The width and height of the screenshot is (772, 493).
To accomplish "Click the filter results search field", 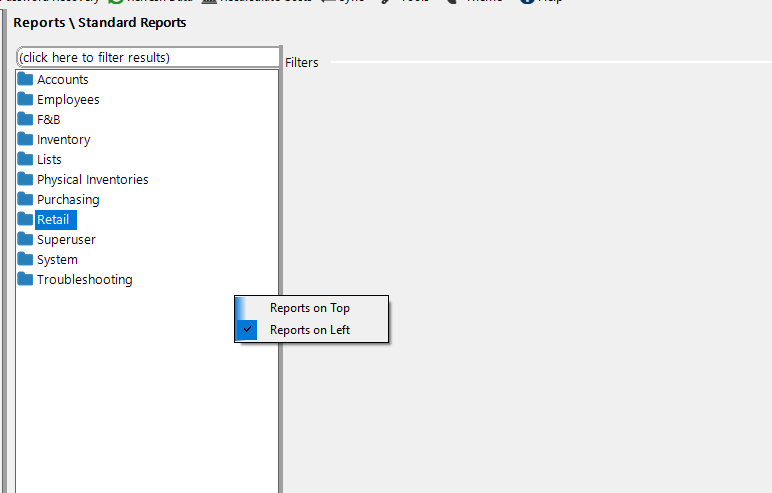I will tap(148, 57).
